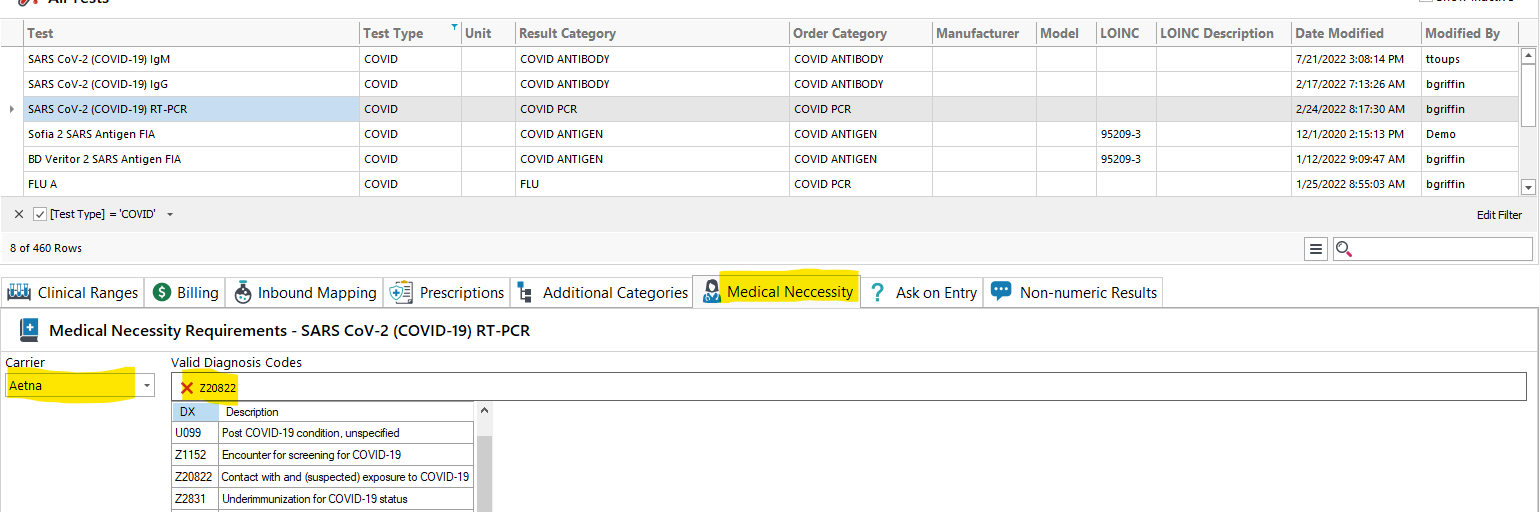Viewport: 1540px width, 512px height.
Task: Click the COVID PCR result category of RT-PCR row
Action: point(653,109)
